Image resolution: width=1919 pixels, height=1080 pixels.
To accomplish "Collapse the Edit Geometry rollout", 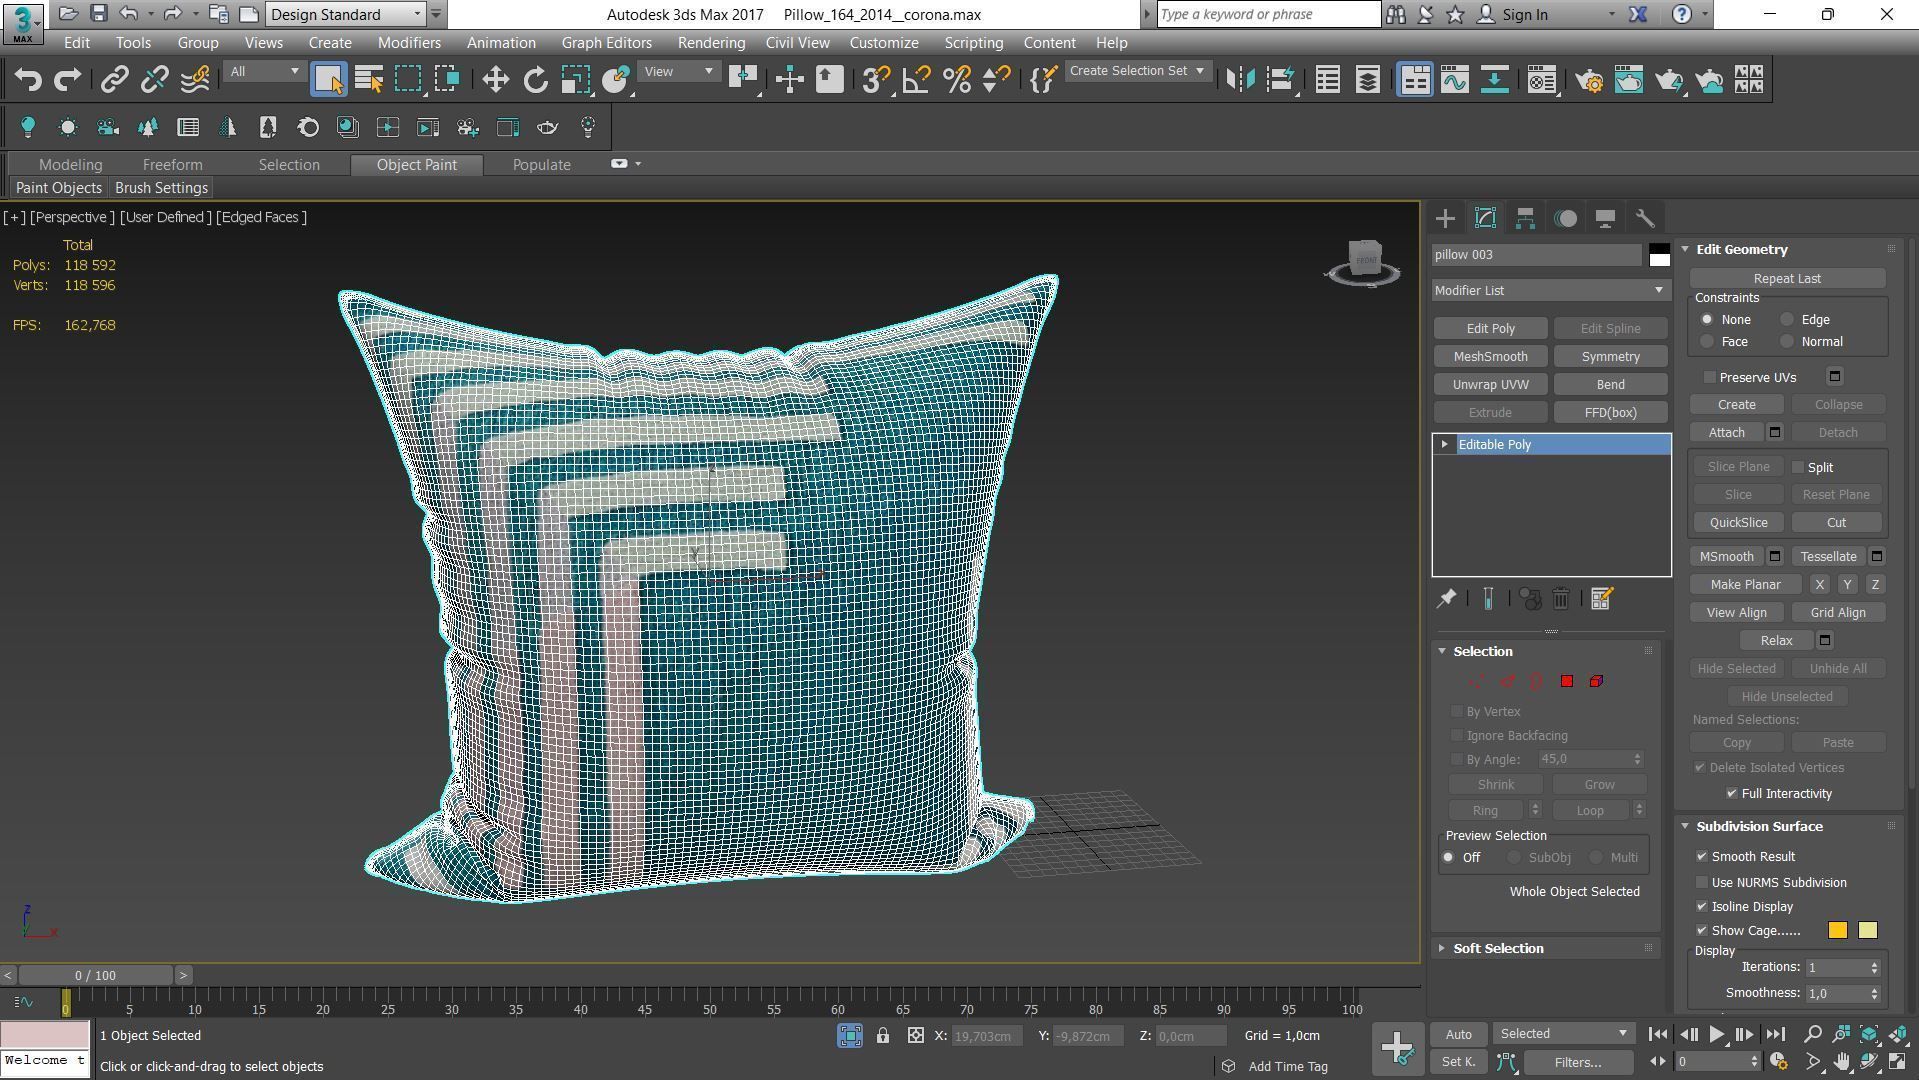I will (x=1741, y=249).
